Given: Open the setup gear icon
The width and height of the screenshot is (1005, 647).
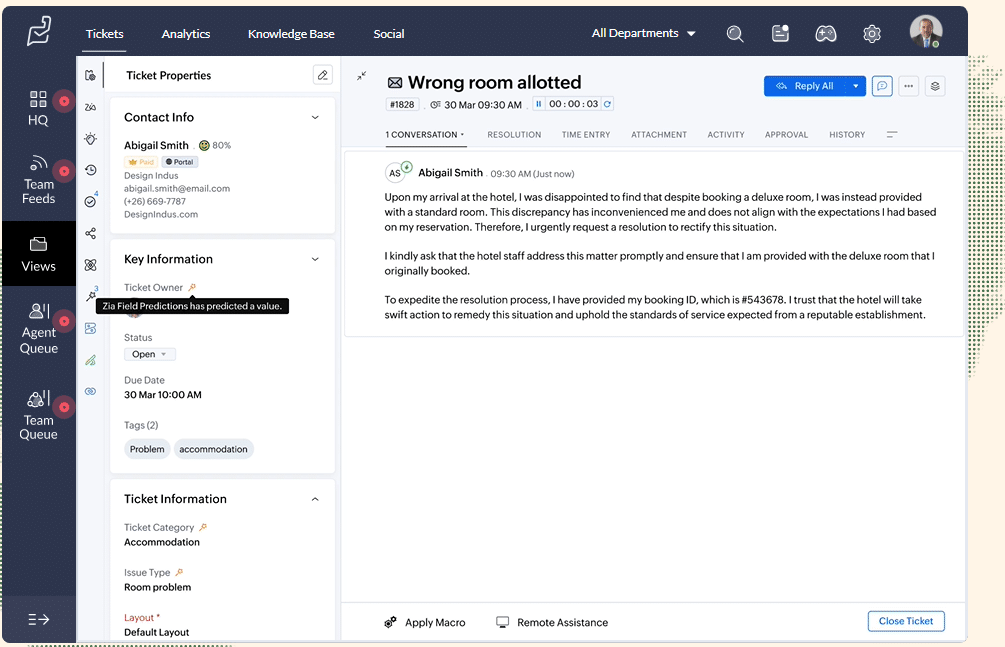Looking at the screenshot, I should pos(872,34).
